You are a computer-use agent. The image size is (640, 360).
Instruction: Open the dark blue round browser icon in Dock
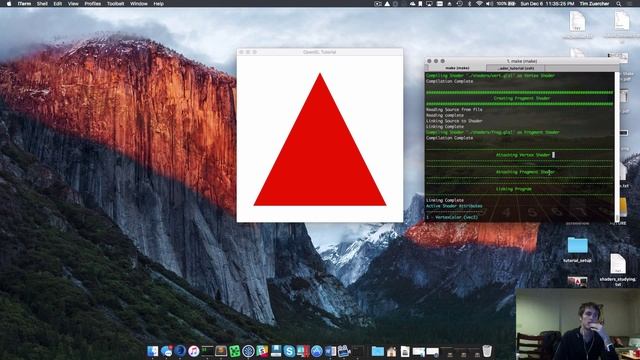(180, 351)
